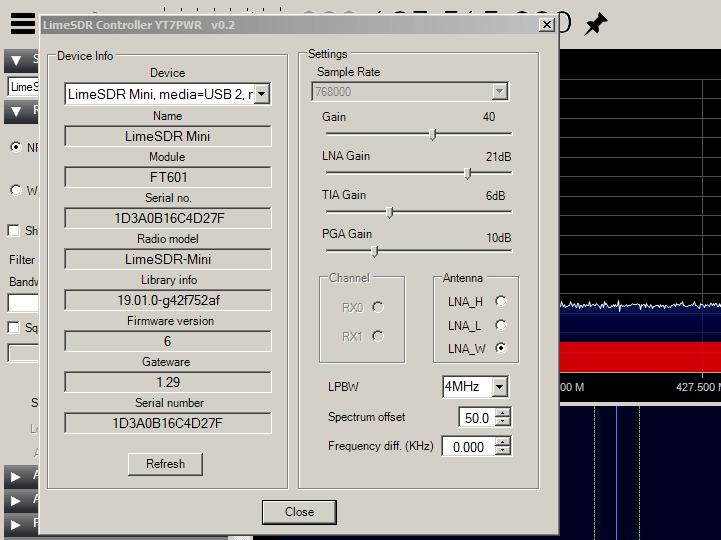The width and height of the screenshot is (721, 540).
Task: Click the Frequency diff. (KHz) input field
Action: pyautogui.click(x=468, y=447)
